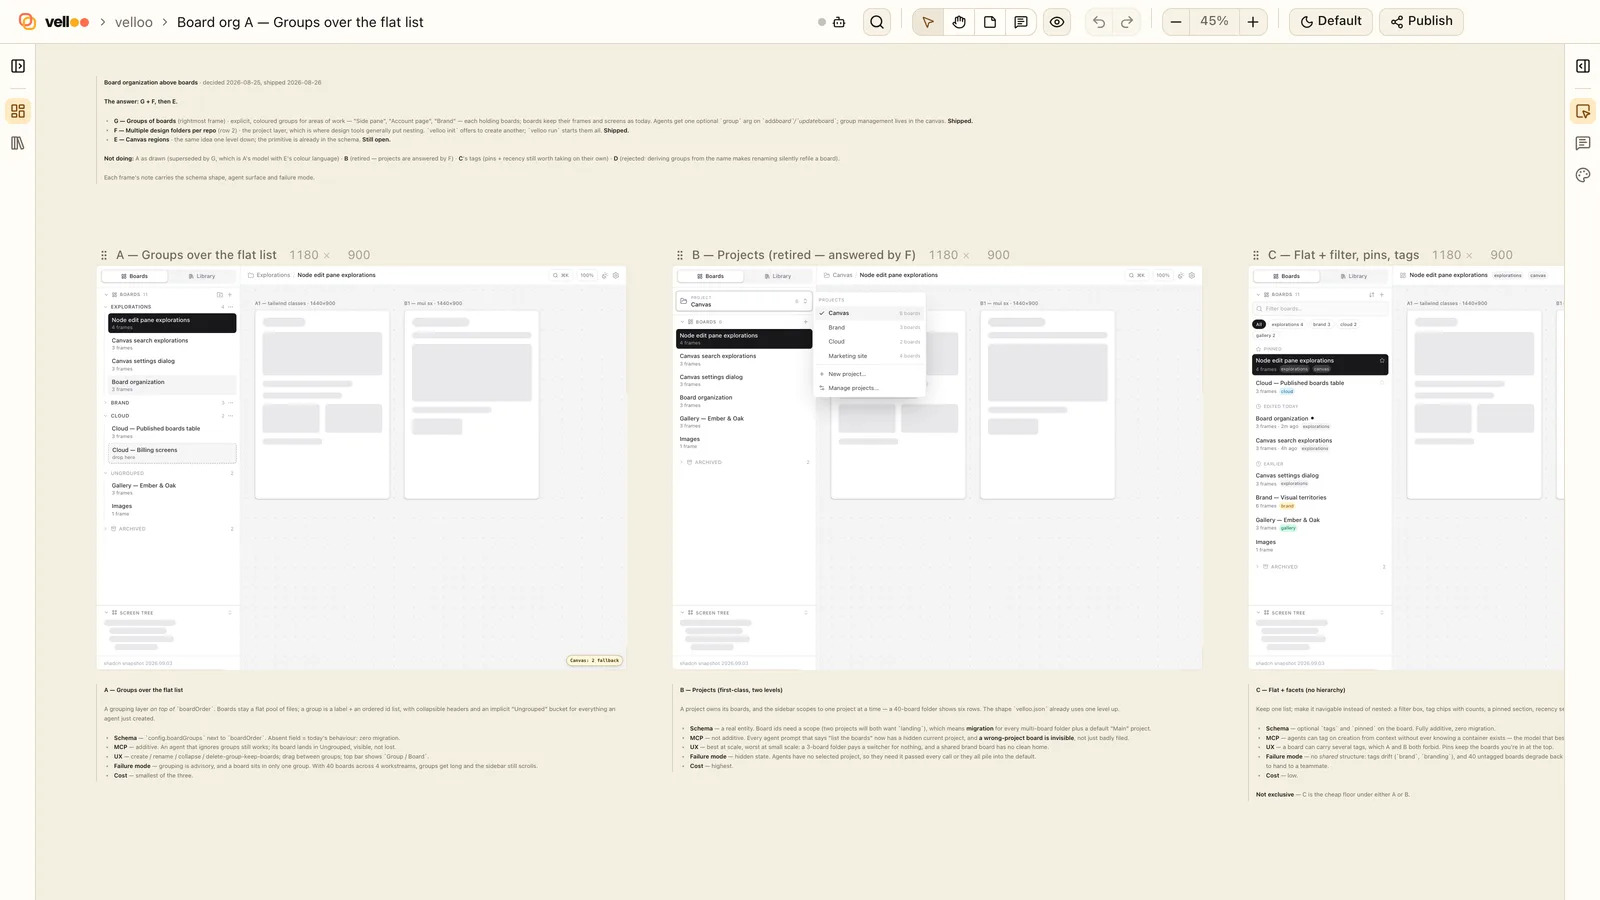Open the boards grid icon in left rail
Image resolution: width=1600 pixels, height=900 pixels.
(18, 111)
